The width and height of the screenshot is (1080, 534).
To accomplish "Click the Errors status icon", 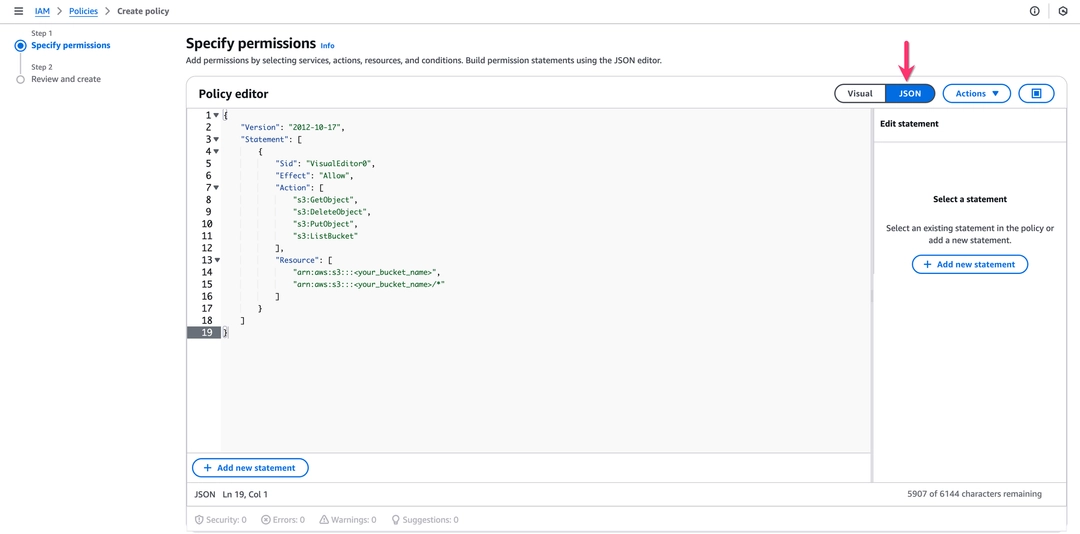I will [265, 520].
